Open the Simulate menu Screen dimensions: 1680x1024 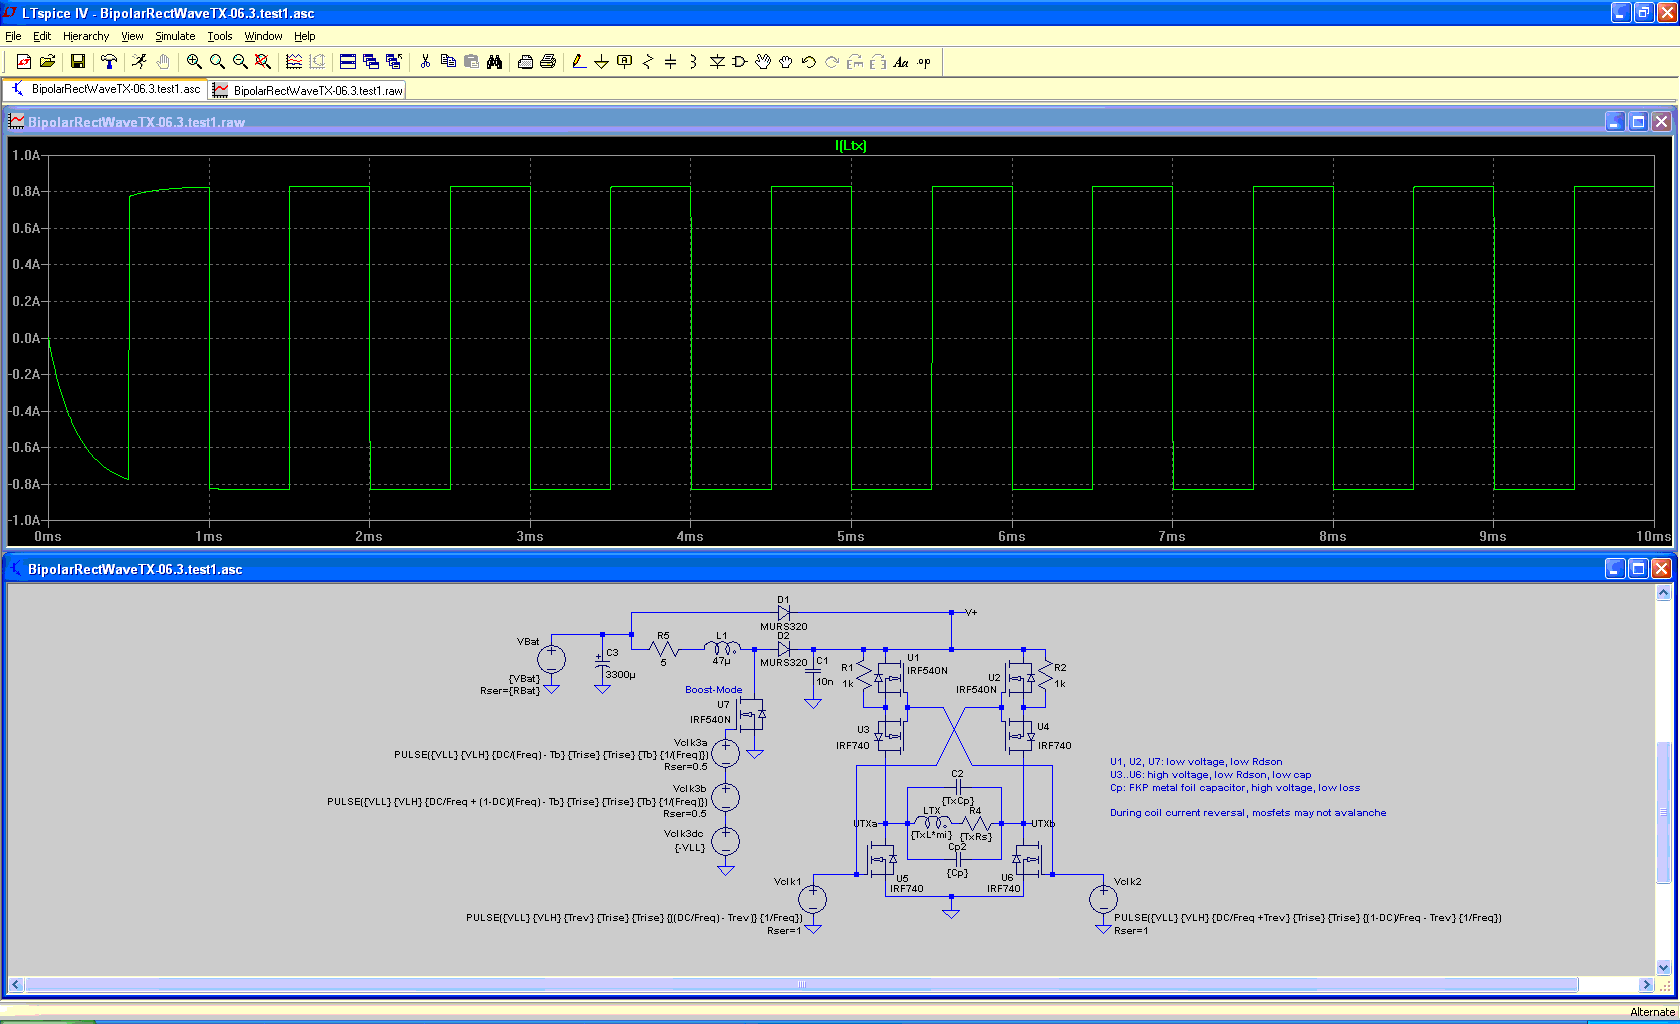(x=175, y=36)
